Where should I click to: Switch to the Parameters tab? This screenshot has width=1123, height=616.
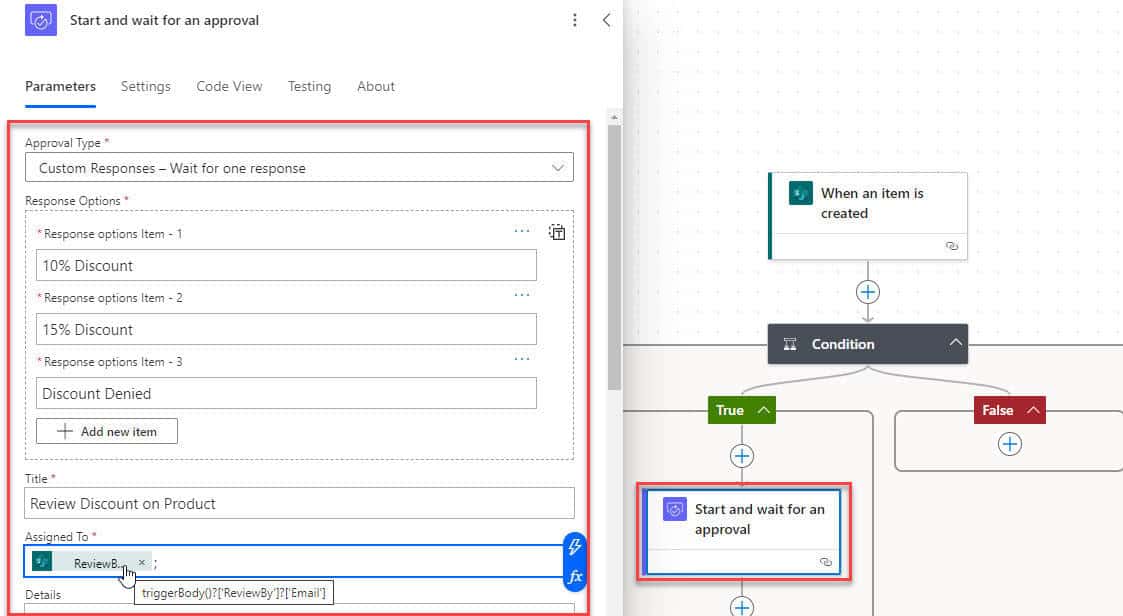tap(60, 87)
